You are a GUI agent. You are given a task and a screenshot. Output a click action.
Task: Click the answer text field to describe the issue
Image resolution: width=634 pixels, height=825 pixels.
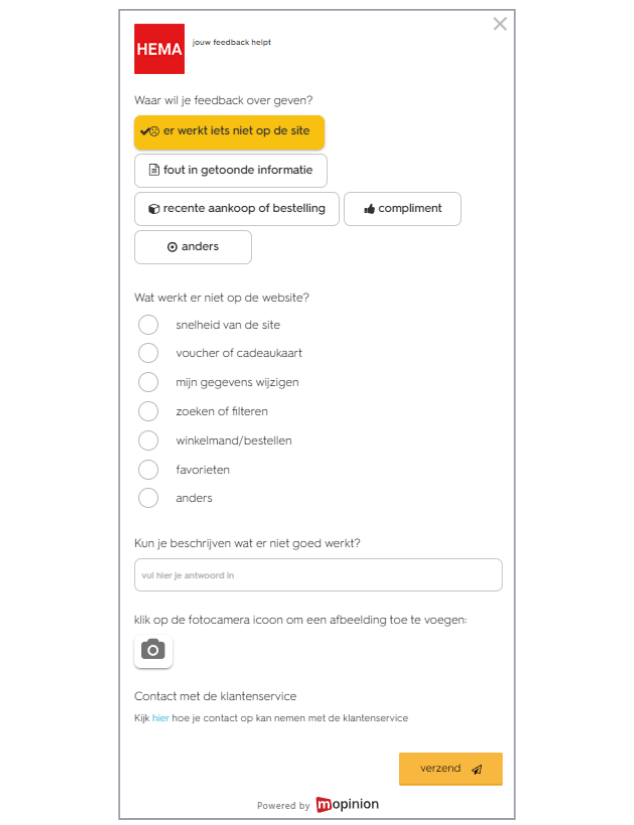click(317, 575)
